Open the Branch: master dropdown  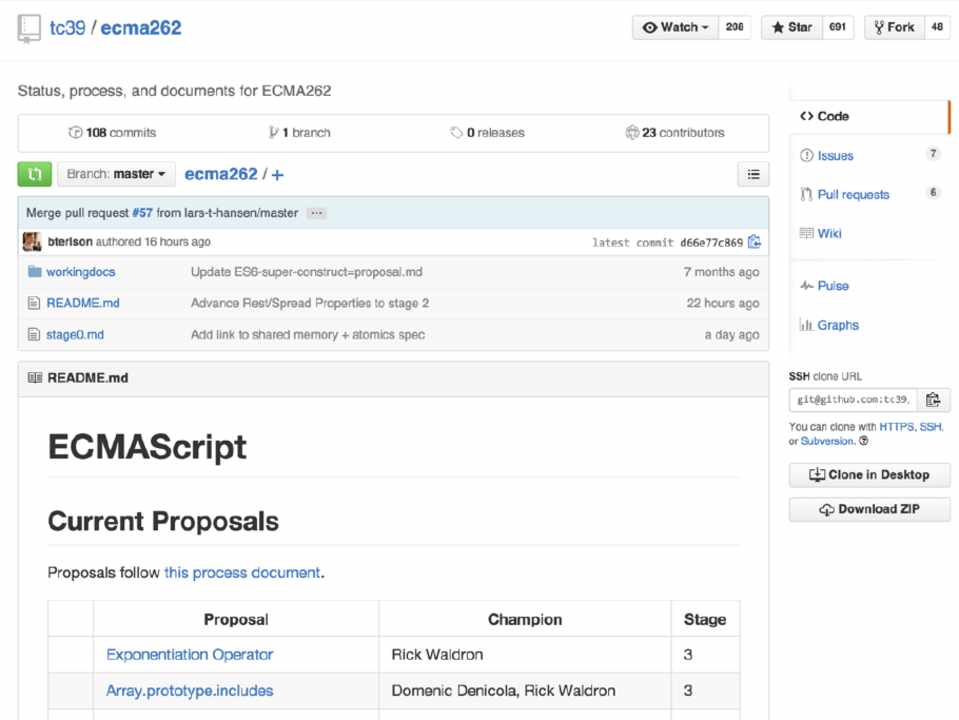pos(116,174)
